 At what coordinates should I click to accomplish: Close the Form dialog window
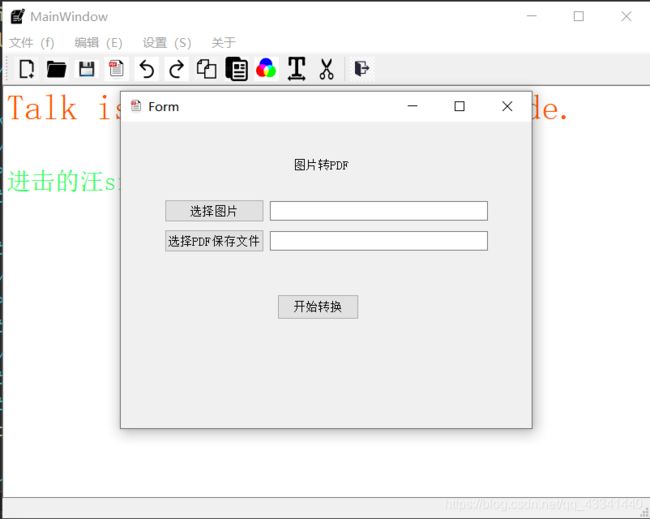507,106
